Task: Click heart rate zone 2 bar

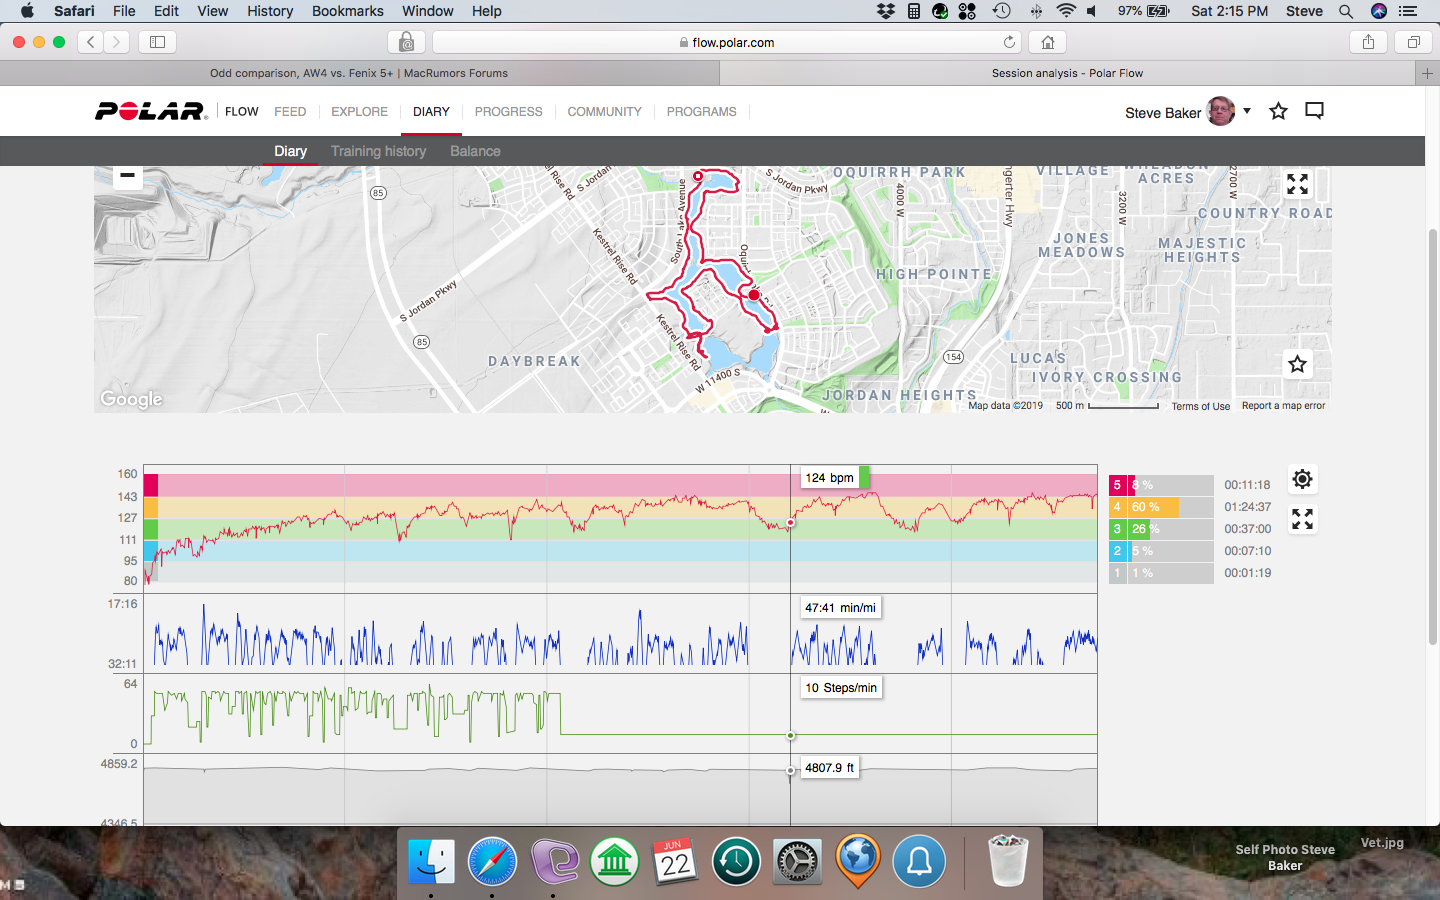Action: (x=1160, y=551)
